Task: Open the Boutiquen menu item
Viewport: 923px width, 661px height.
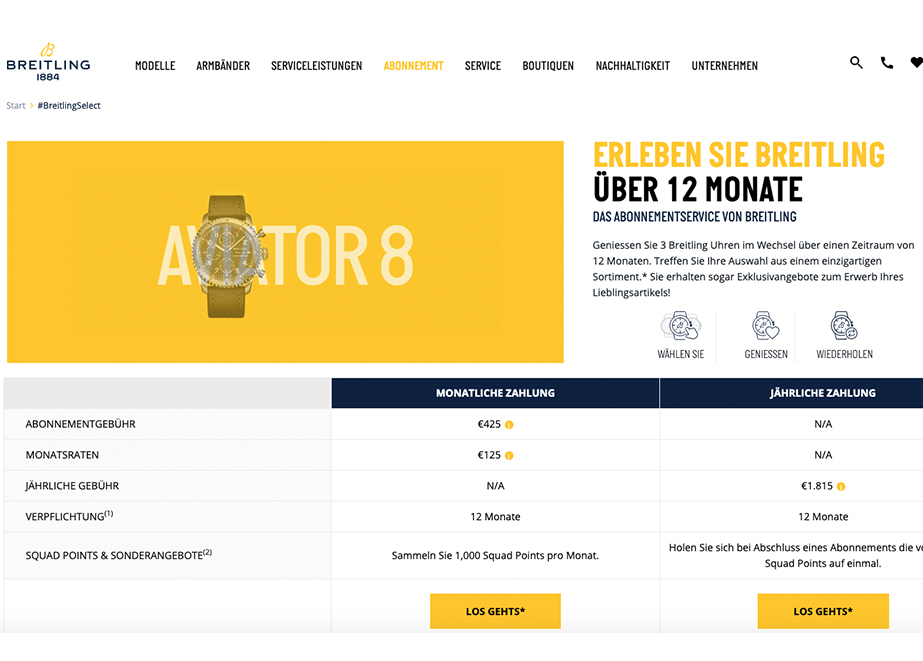Action: [548, 66]
